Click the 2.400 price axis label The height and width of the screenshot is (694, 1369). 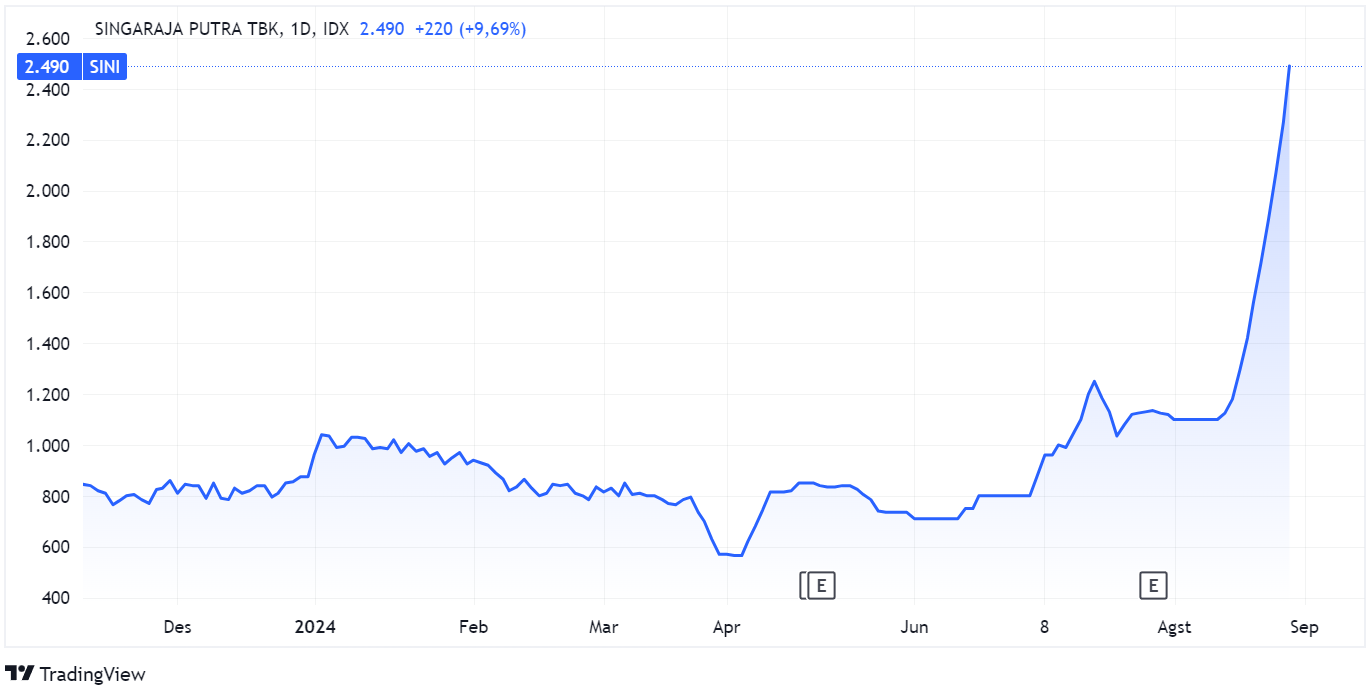point(48,90)
